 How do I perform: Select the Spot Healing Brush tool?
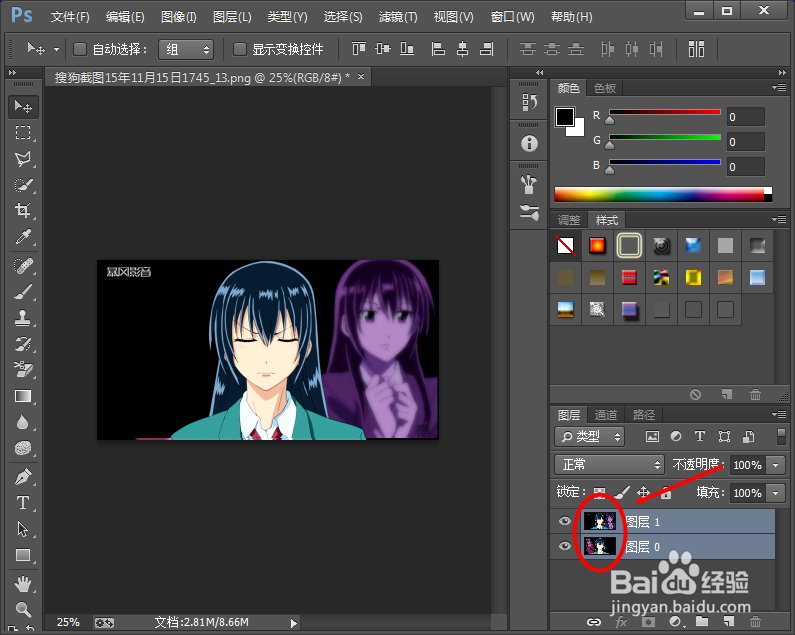click(23, 266)
